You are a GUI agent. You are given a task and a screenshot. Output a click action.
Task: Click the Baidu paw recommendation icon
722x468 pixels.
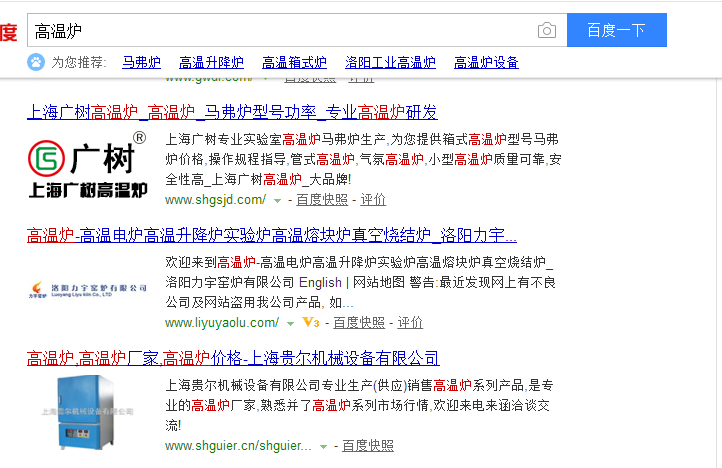[36, 62]
